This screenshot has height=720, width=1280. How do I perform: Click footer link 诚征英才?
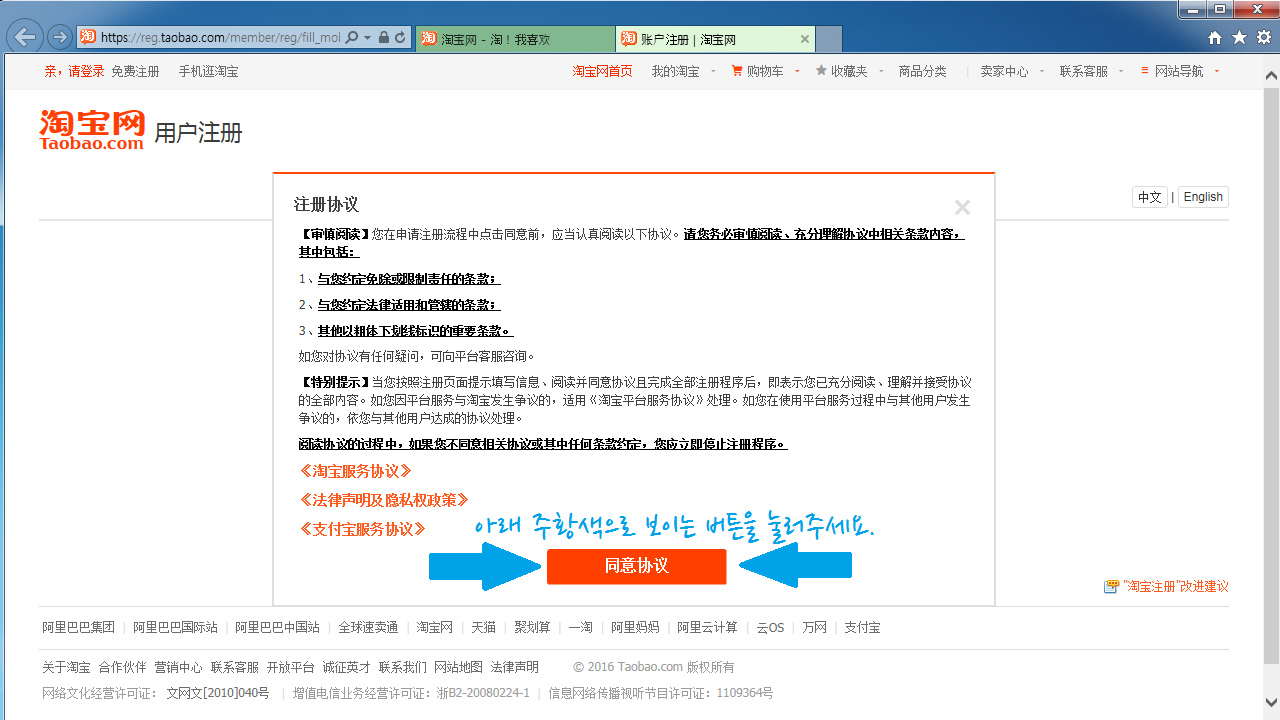346,667
